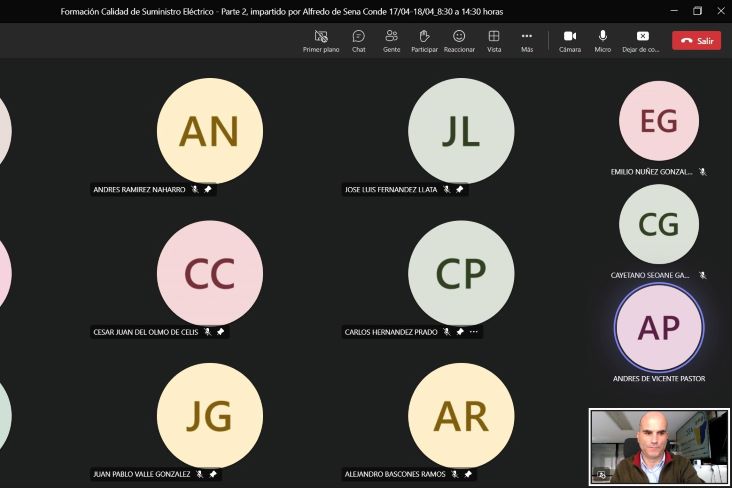Raise hand with Participar
This screenshot has width=732, height=488.
pos(424,41)
